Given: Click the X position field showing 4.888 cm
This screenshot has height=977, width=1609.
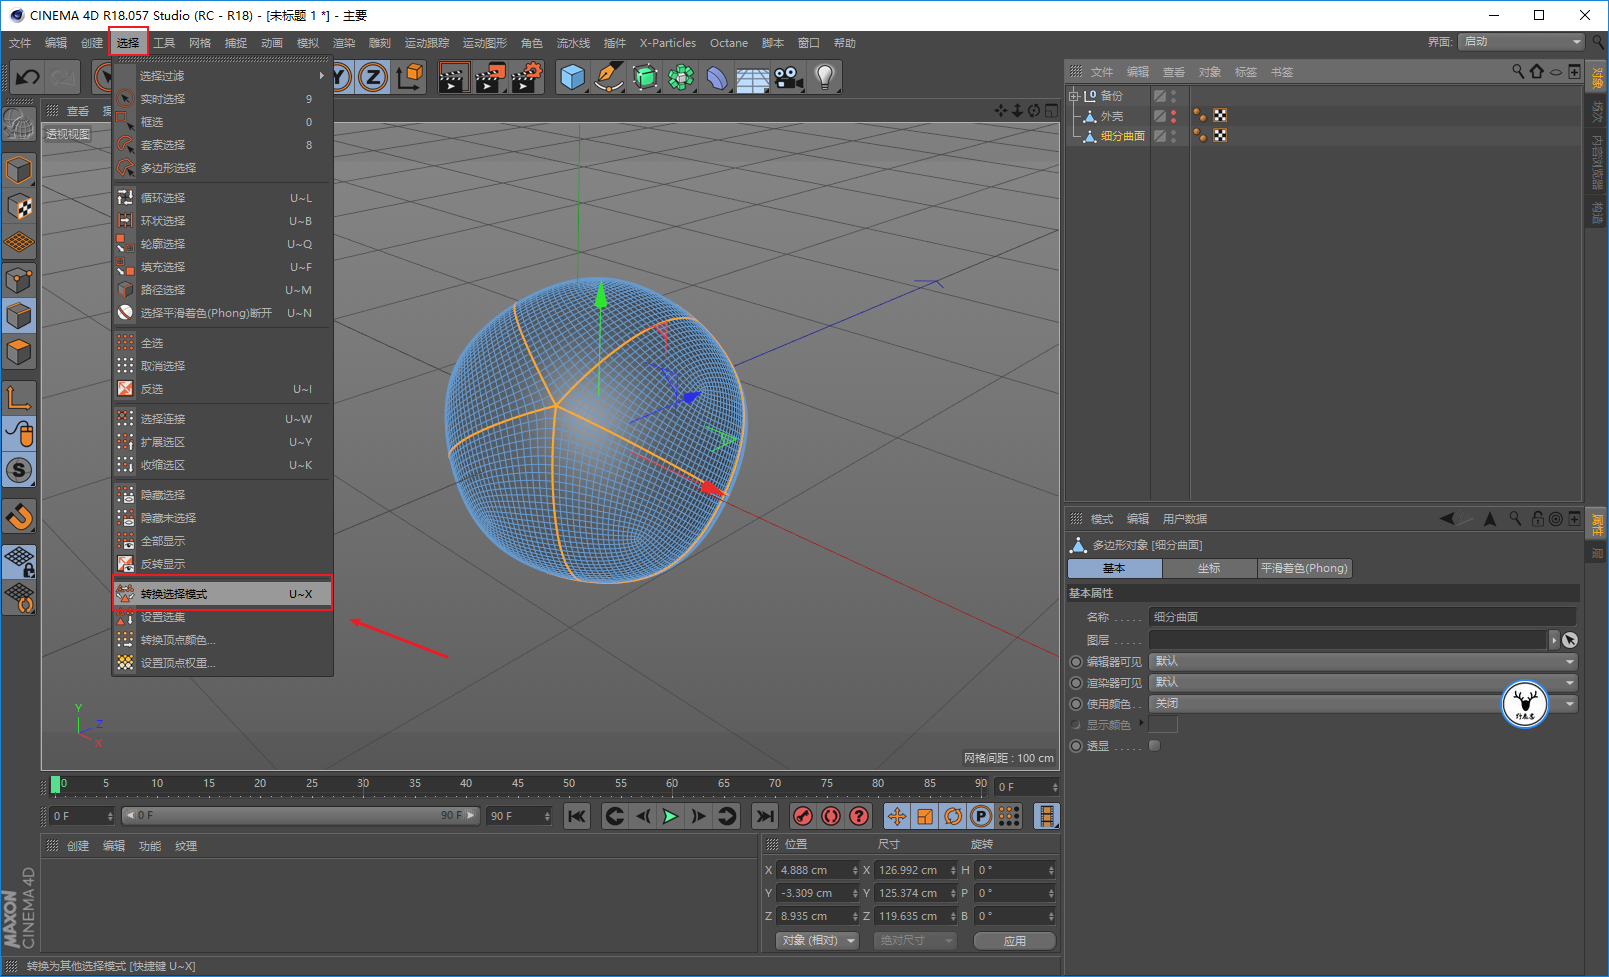Looking at the screenshot, I should click(818, 870).
